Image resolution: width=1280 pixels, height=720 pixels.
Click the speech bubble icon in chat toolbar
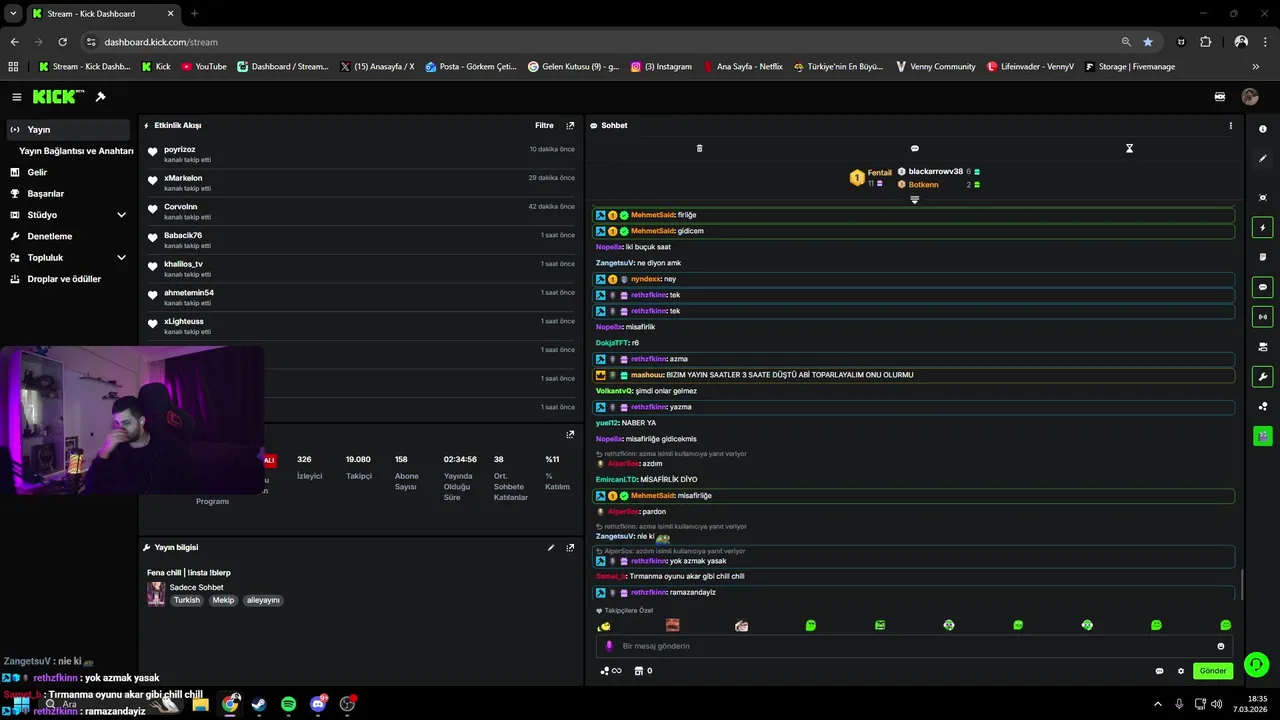pyautogui.click(x=914, y=148)
